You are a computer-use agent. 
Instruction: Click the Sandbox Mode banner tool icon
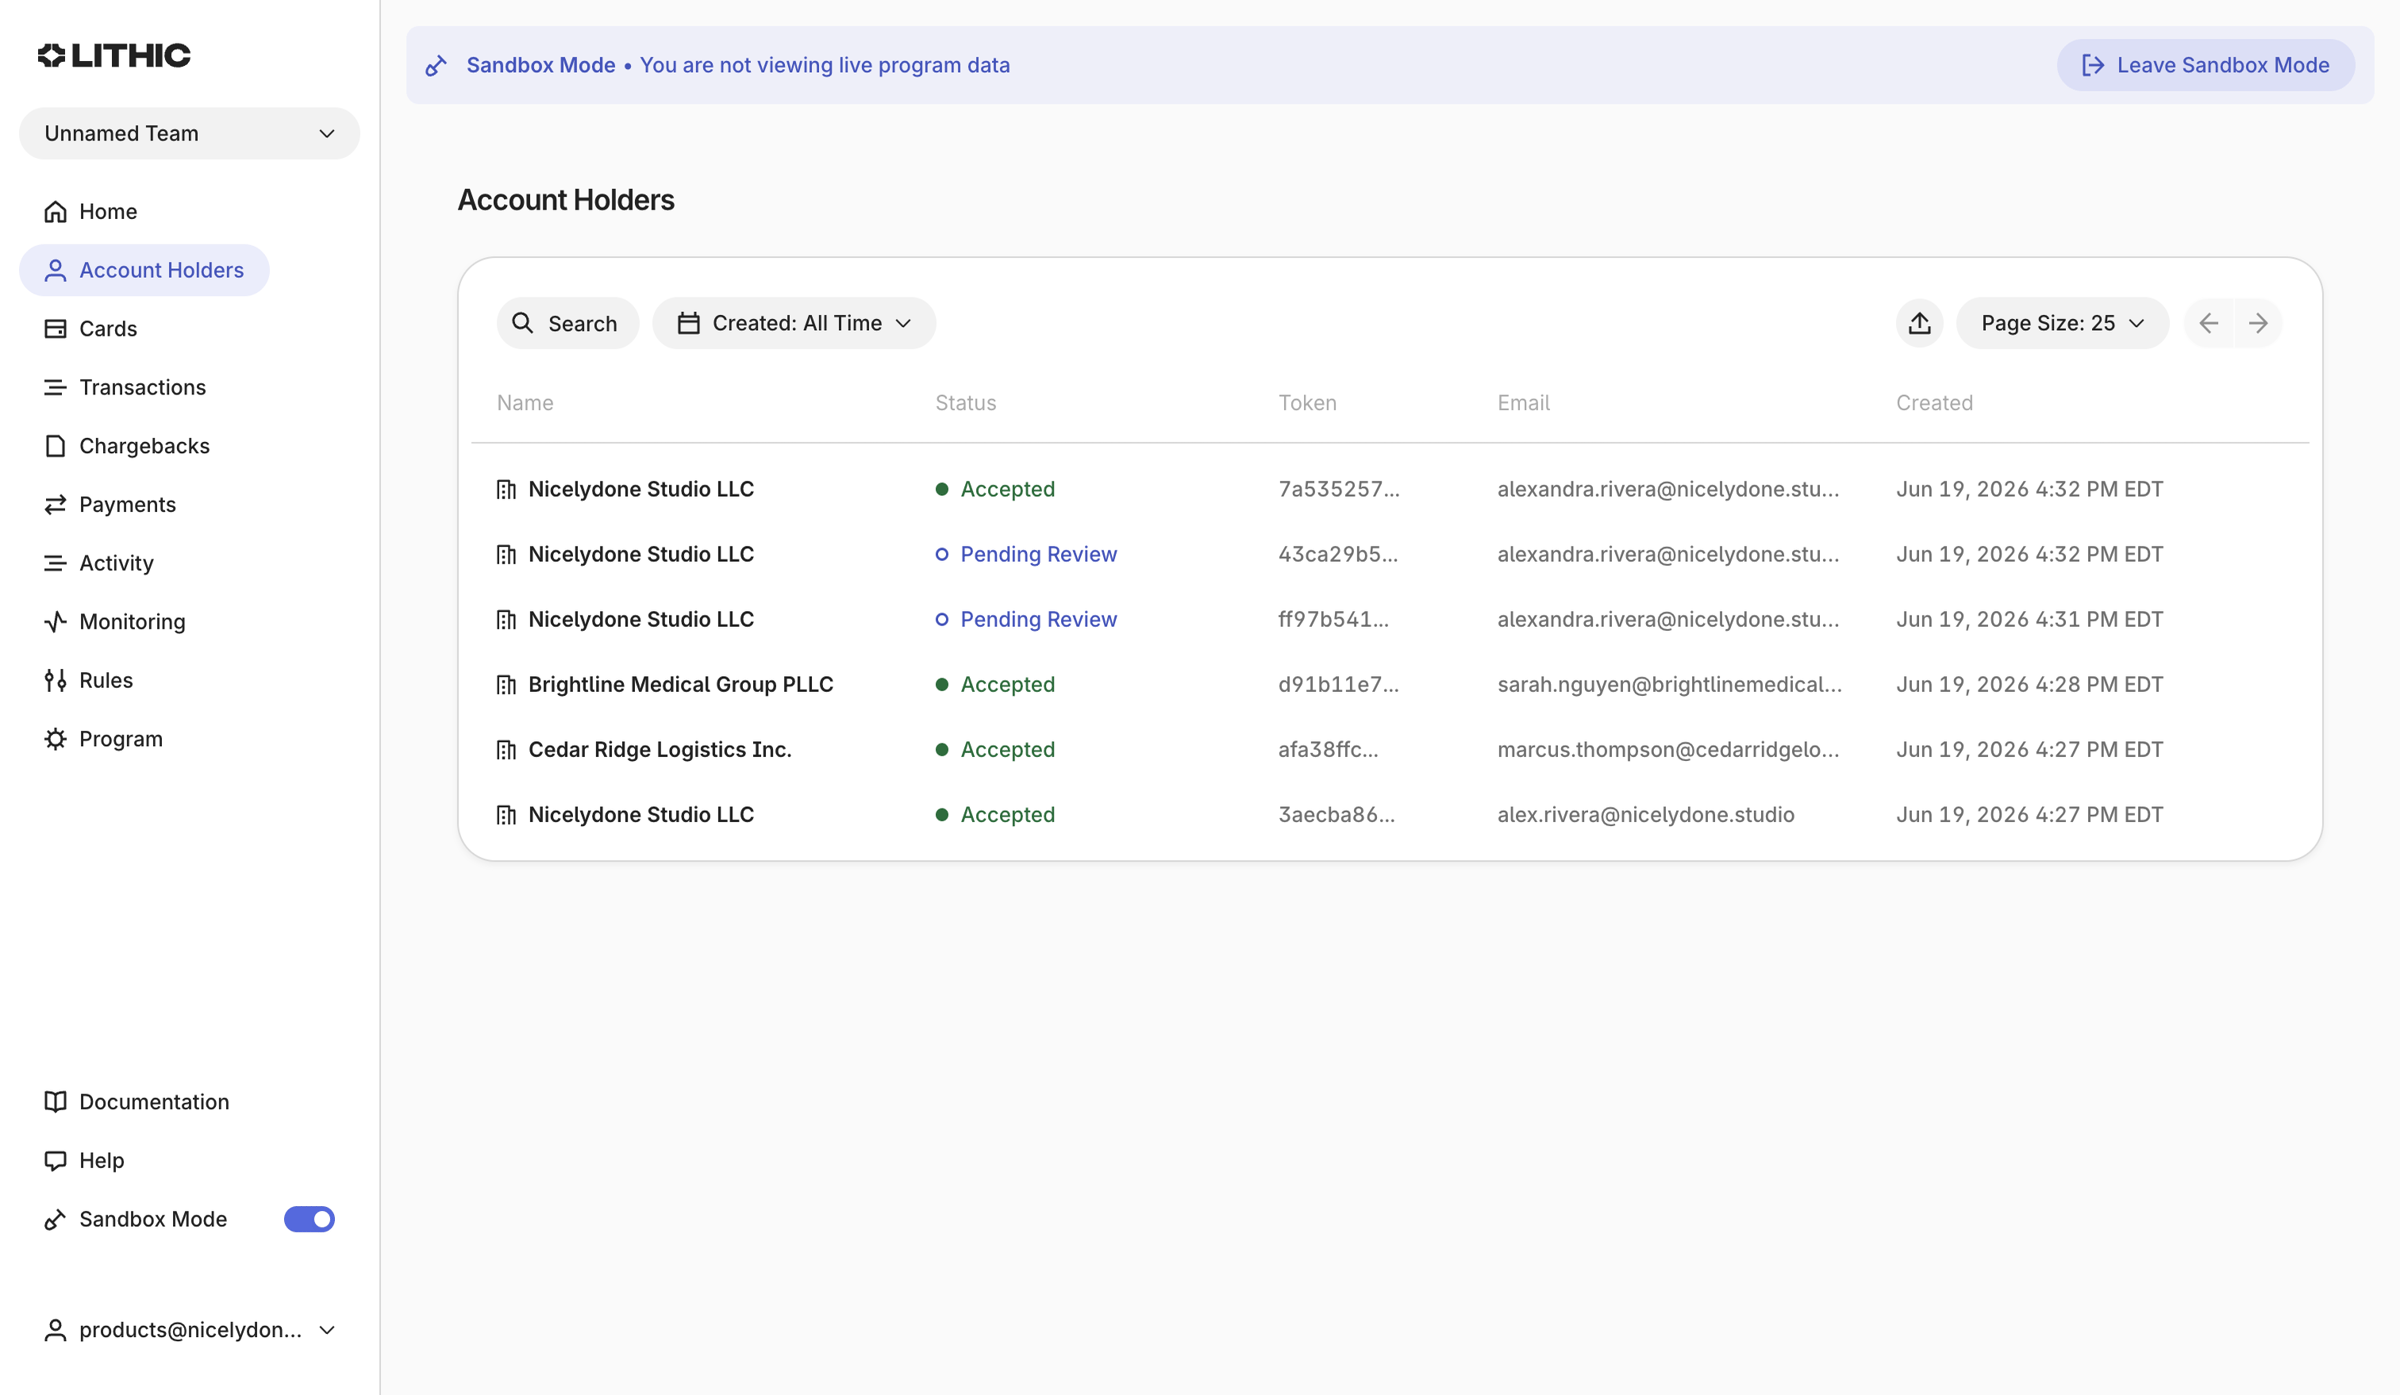(436, 66)
